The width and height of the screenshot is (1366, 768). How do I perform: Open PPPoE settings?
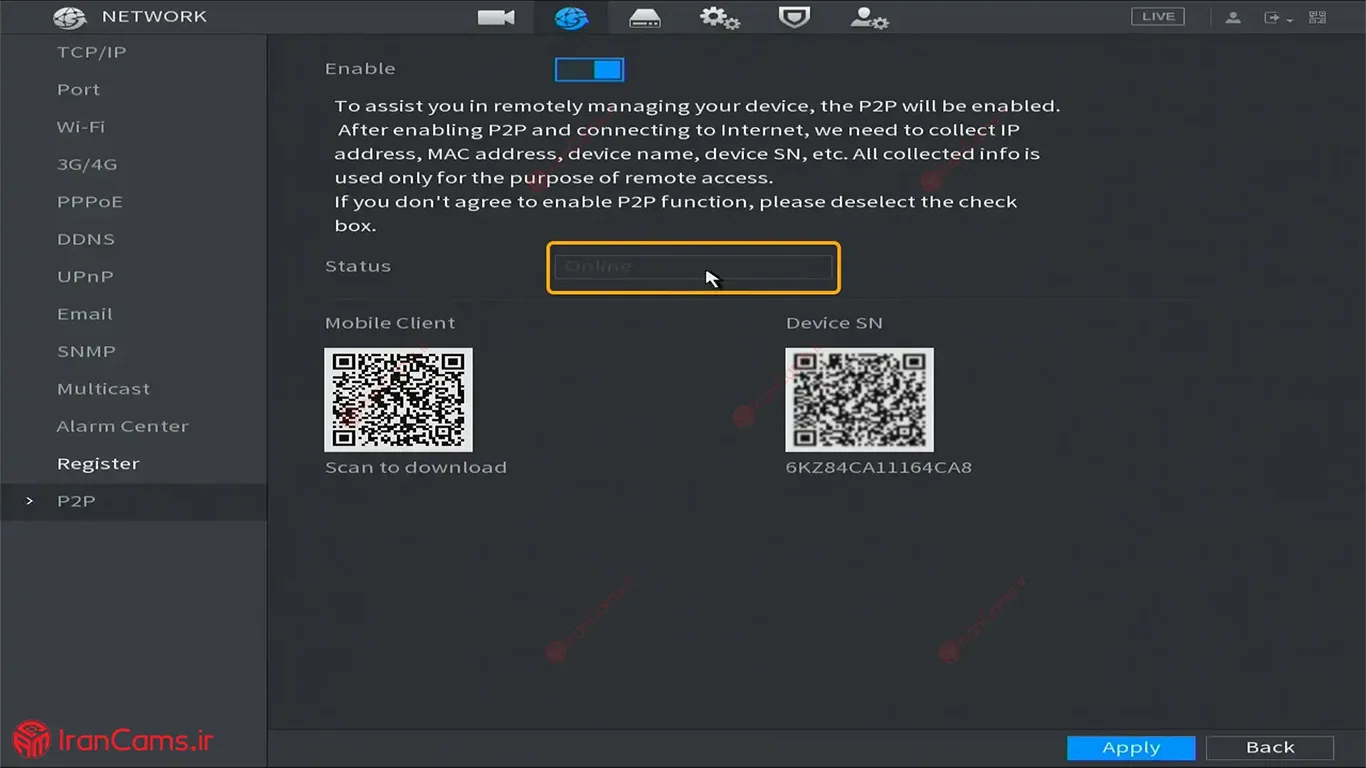[x=89, y=201]
